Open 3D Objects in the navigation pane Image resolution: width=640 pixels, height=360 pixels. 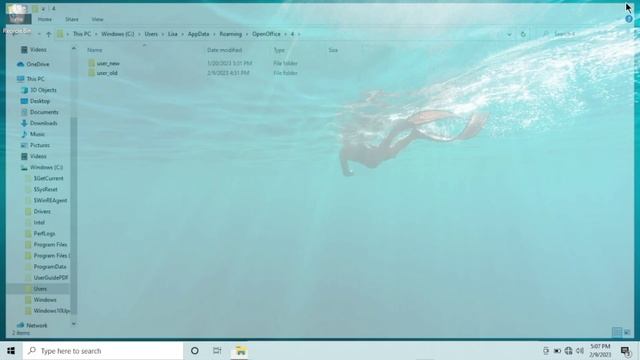[x=43, y=90]
